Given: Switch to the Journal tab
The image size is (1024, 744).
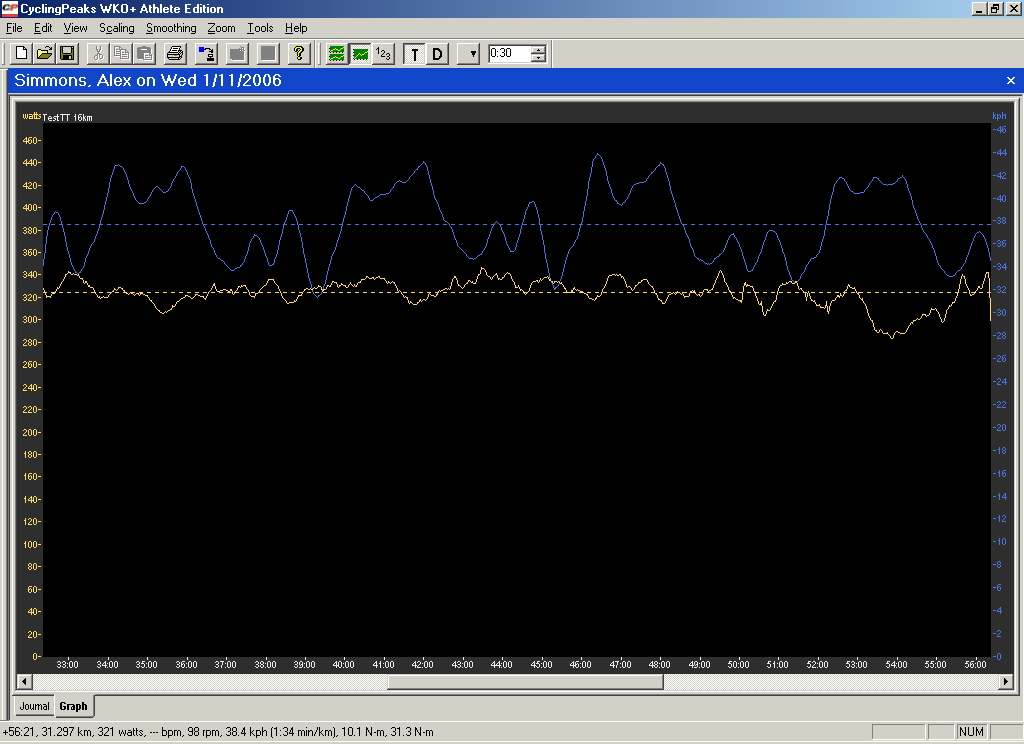Looking at the screenshot, I should pos(34,706).
